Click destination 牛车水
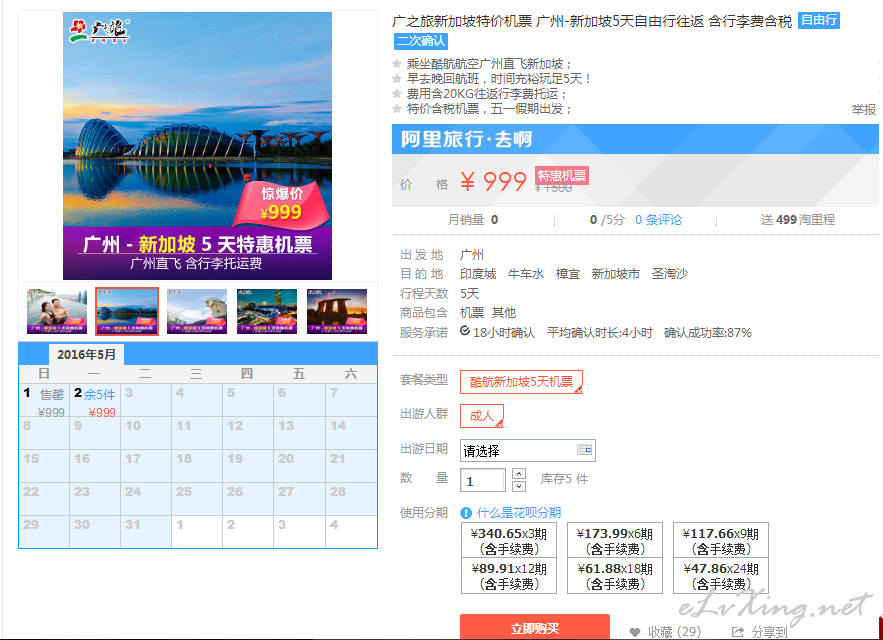The image size is (883, 640). click(x=525, y=274)
